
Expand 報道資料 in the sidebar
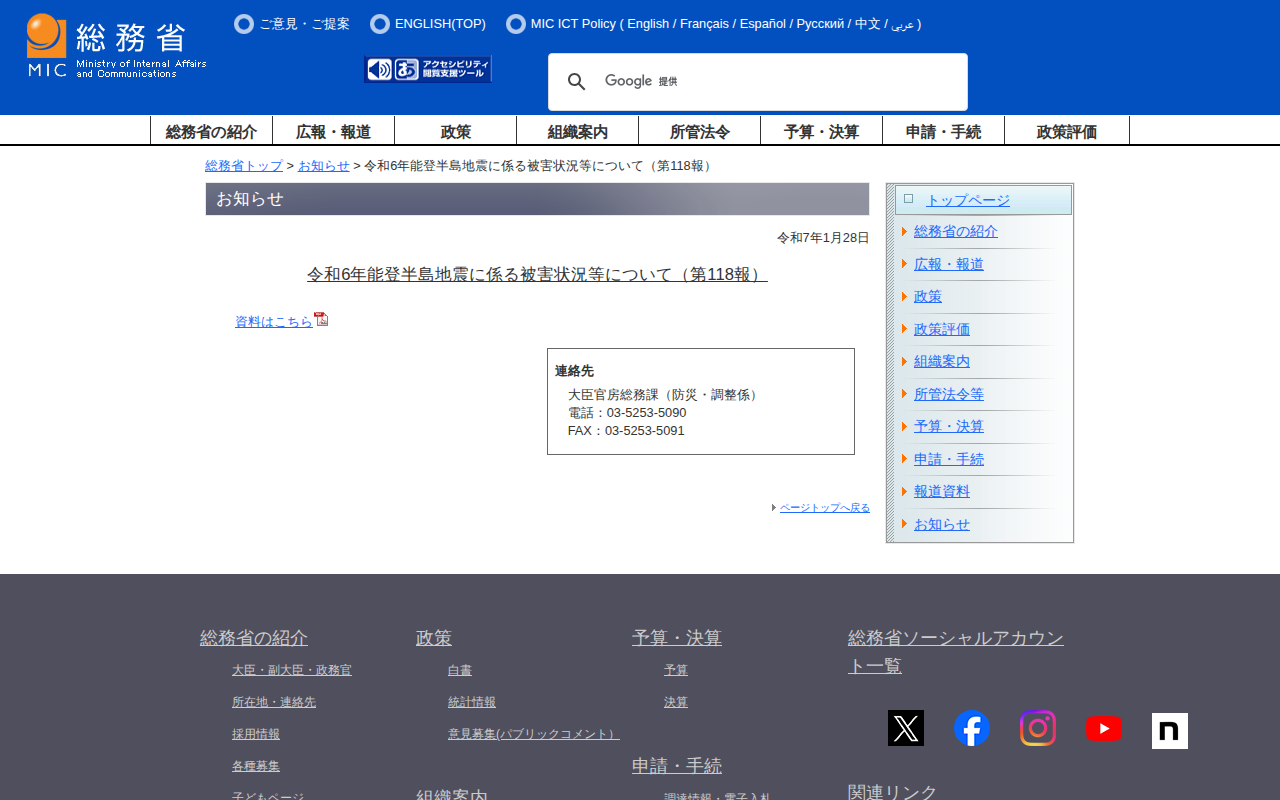tap(941, 492)
